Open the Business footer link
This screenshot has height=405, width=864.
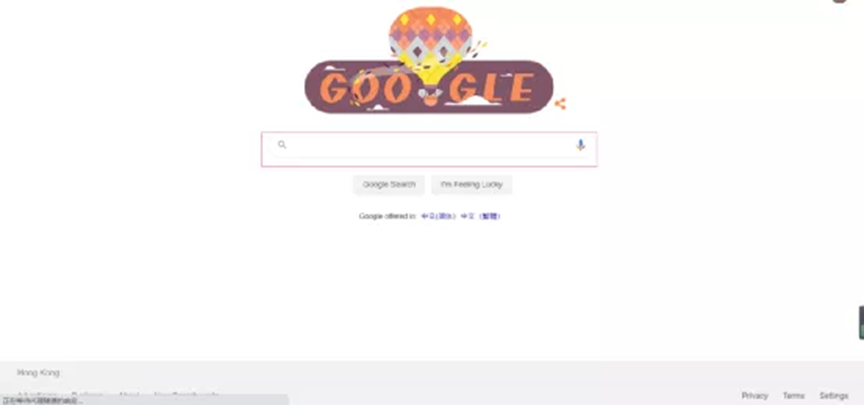pos(87,395)
